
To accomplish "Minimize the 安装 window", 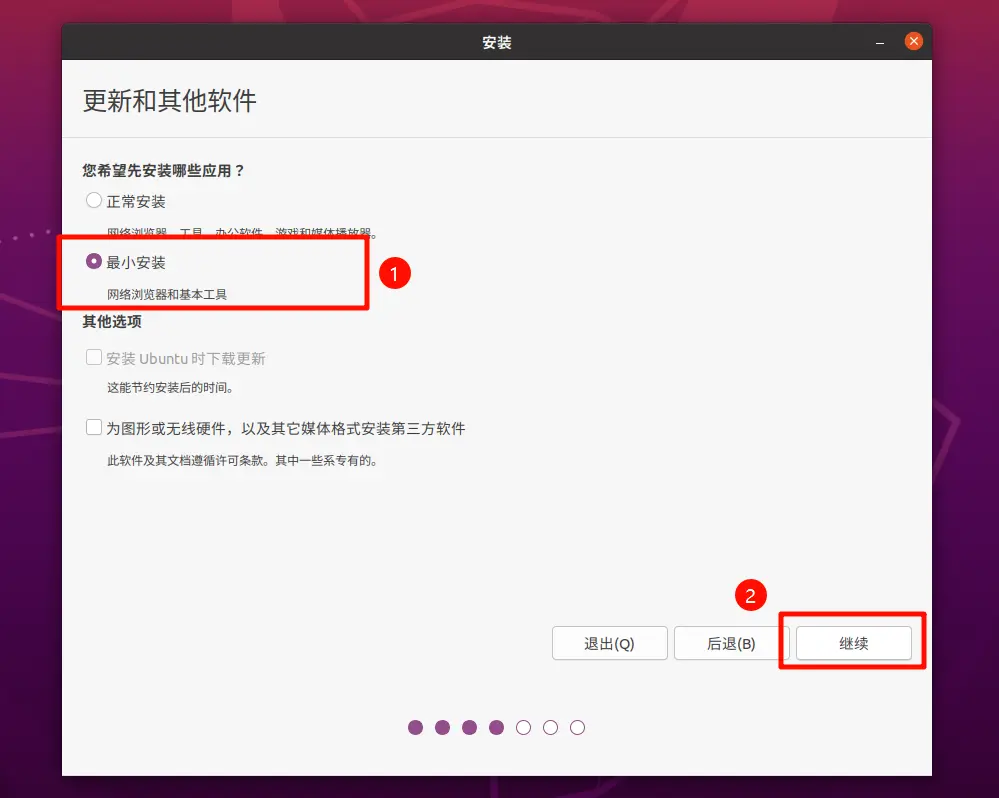I will tap(880, 43).
